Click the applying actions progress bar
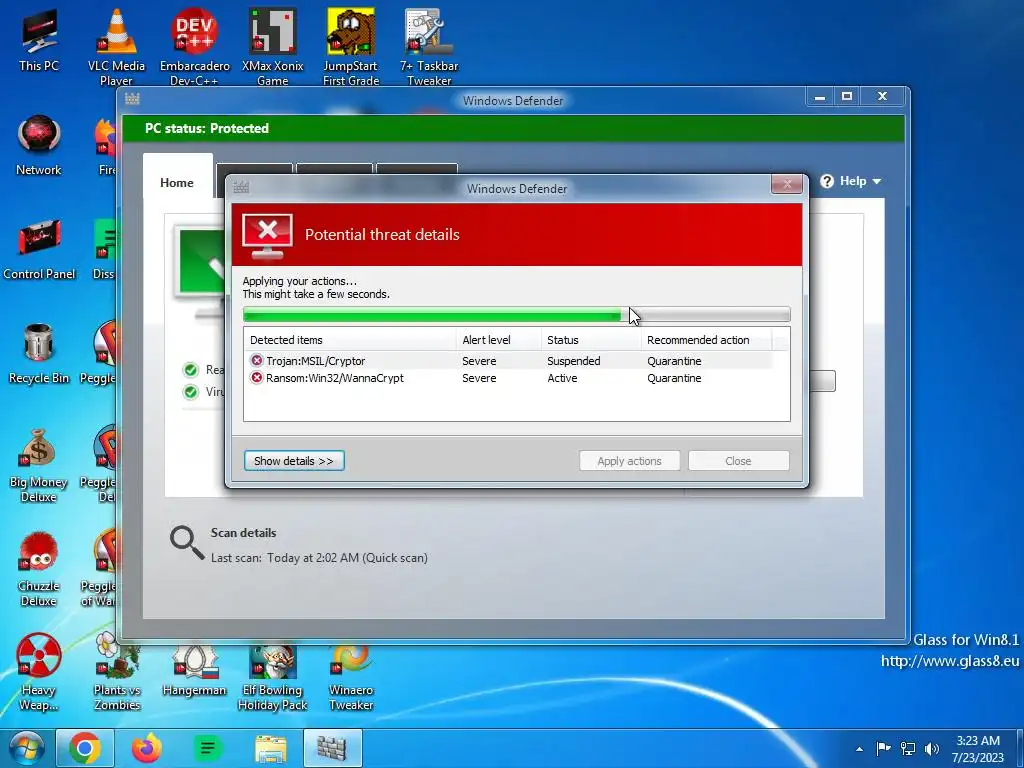 pos(516,315)
